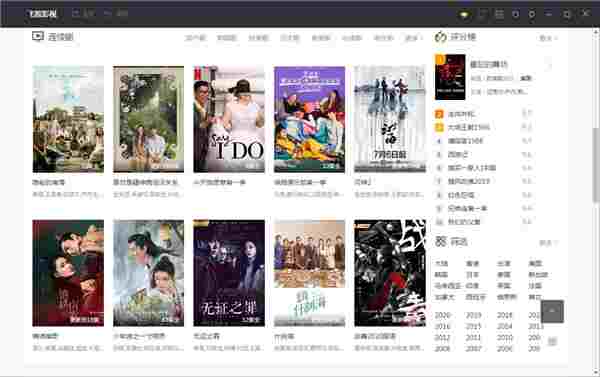Open the "I DO" poster thumbnail
The image size is (600, 377).
(229, 119)
